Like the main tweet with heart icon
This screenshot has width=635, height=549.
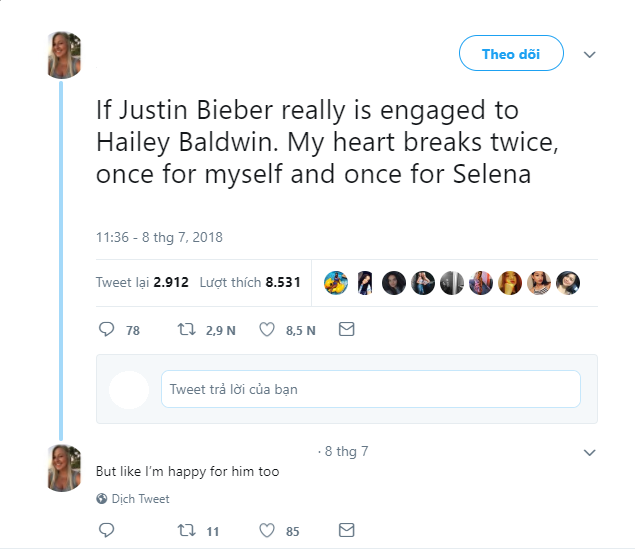pyautogui.click(x=267, y=329)
